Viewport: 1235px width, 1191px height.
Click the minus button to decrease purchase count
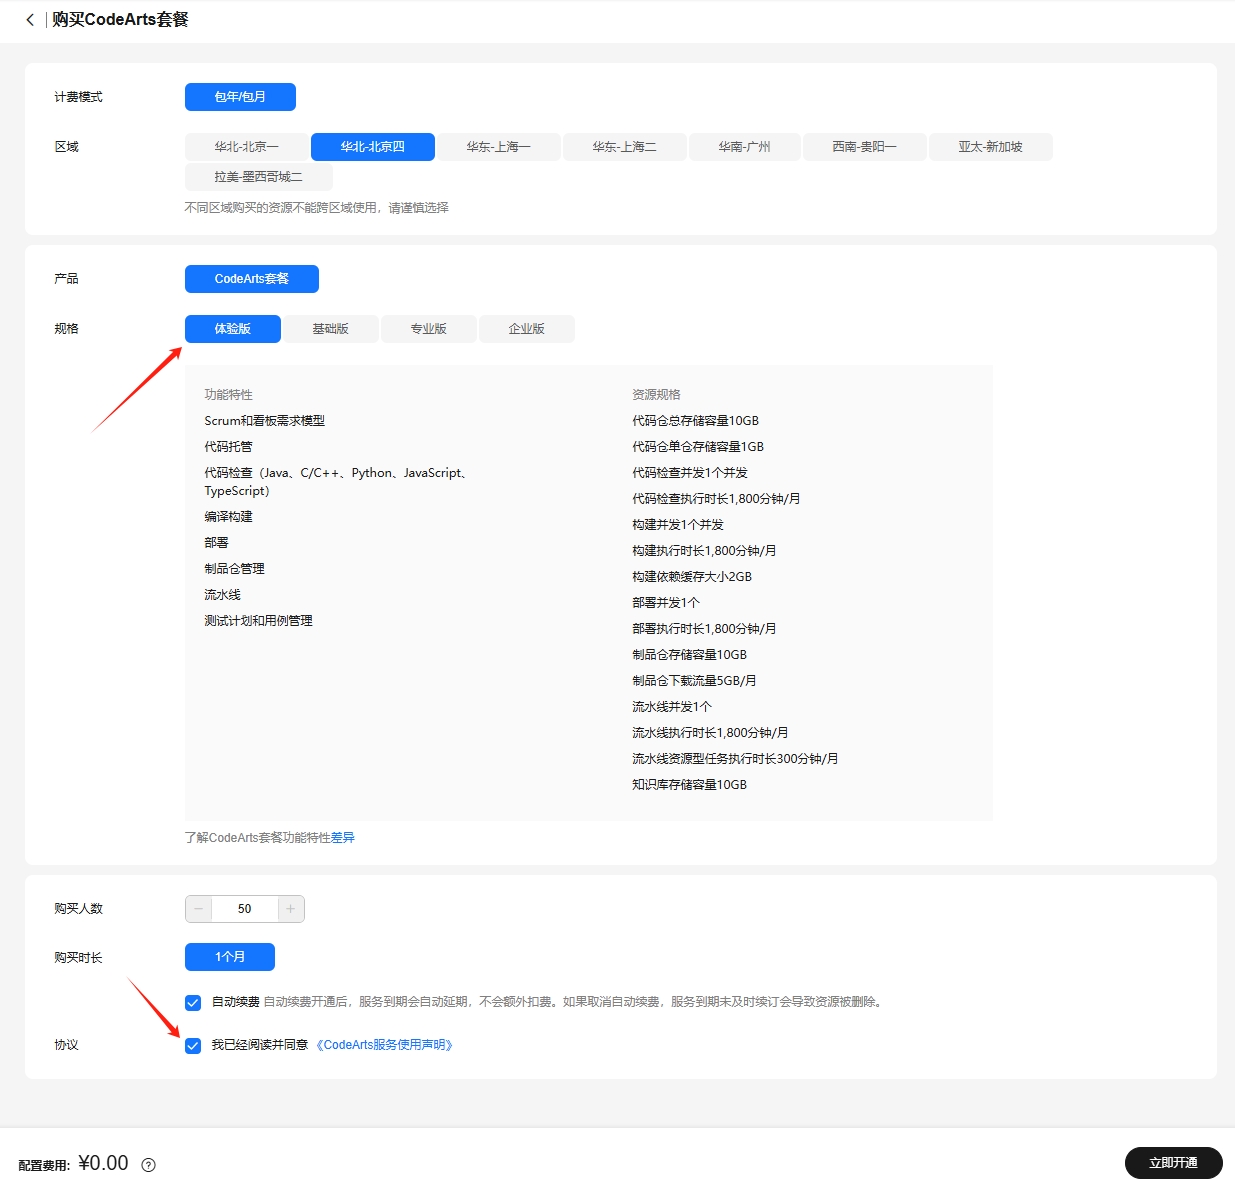point(199,909)
